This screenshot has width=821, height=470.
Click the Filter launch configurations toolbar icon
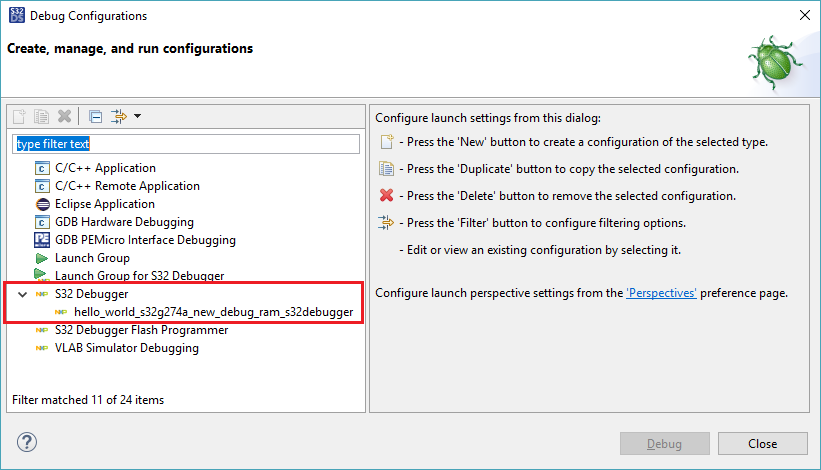click(x=120, y=116)
